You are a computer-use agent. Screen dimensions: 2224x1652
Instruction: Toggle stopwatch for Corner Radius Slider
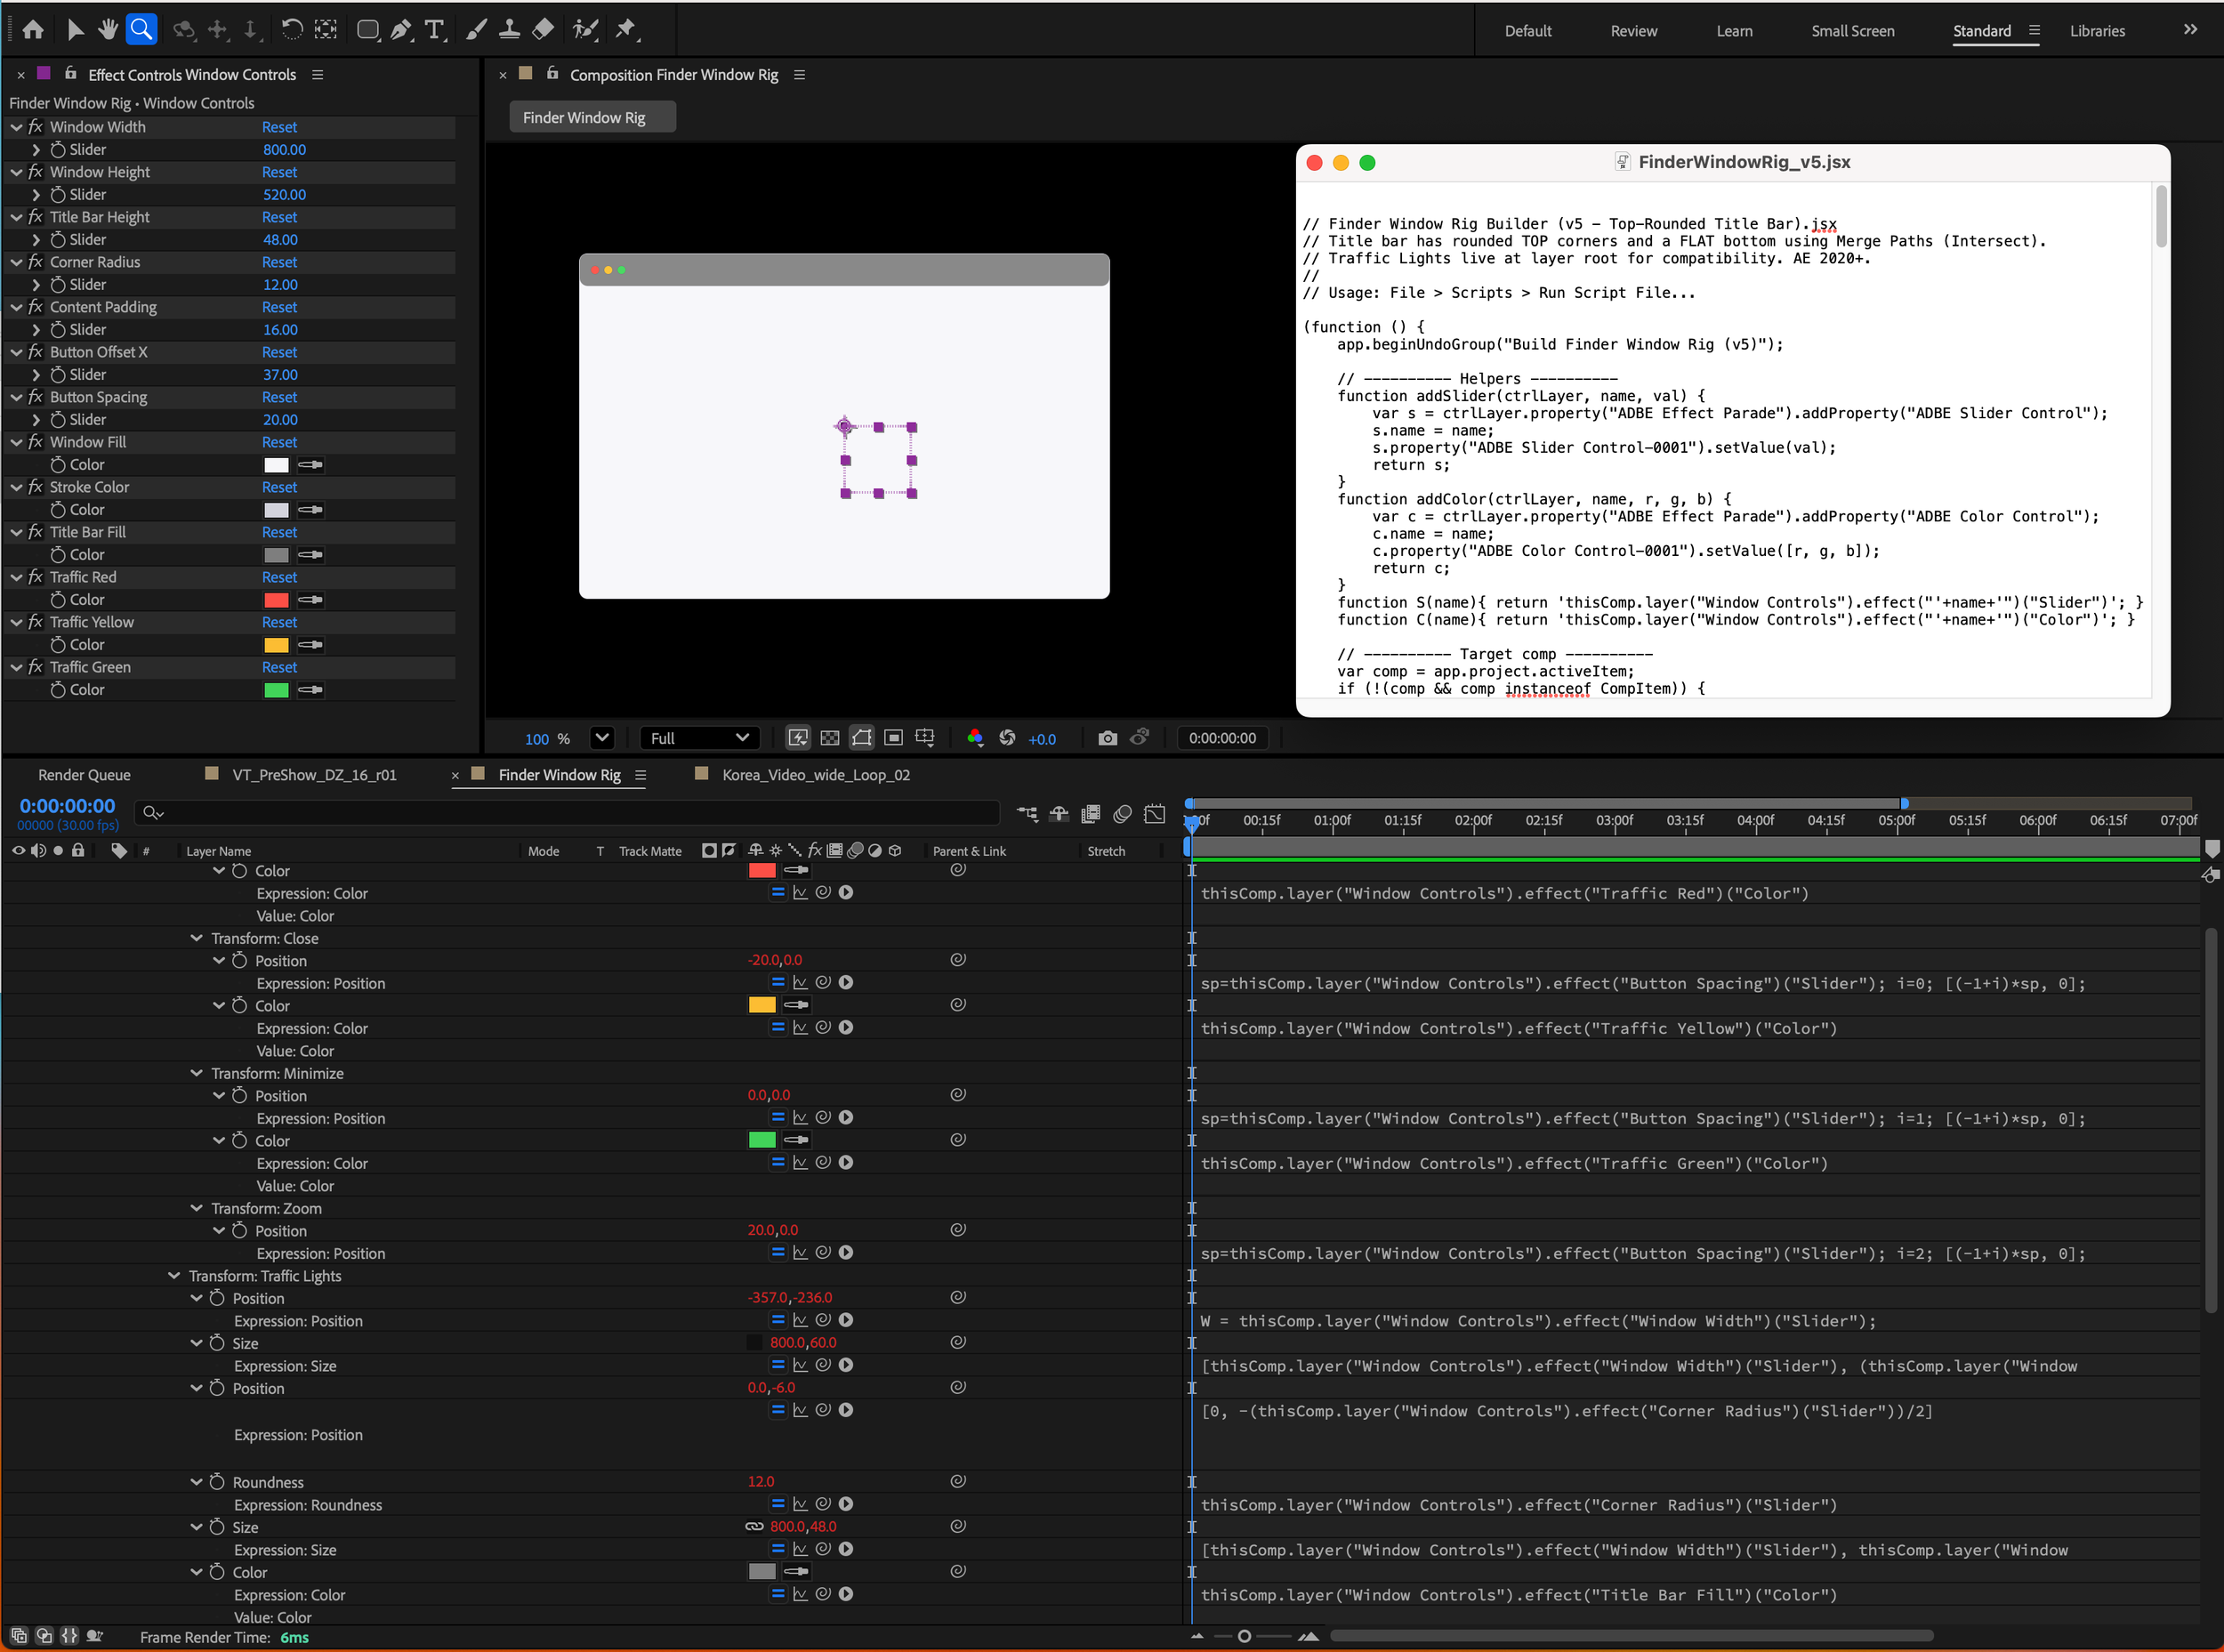(x=58, y=285)
